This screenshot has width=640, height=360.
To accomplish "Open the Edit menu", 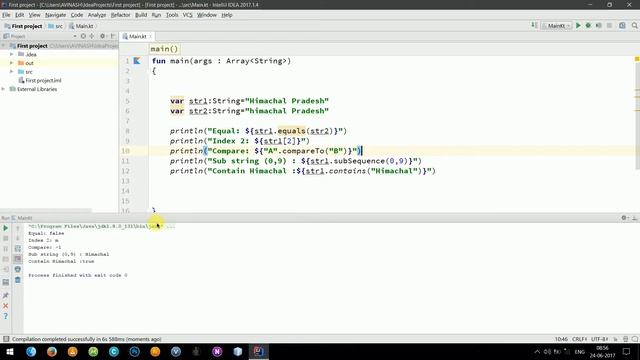I will [20, 15].
